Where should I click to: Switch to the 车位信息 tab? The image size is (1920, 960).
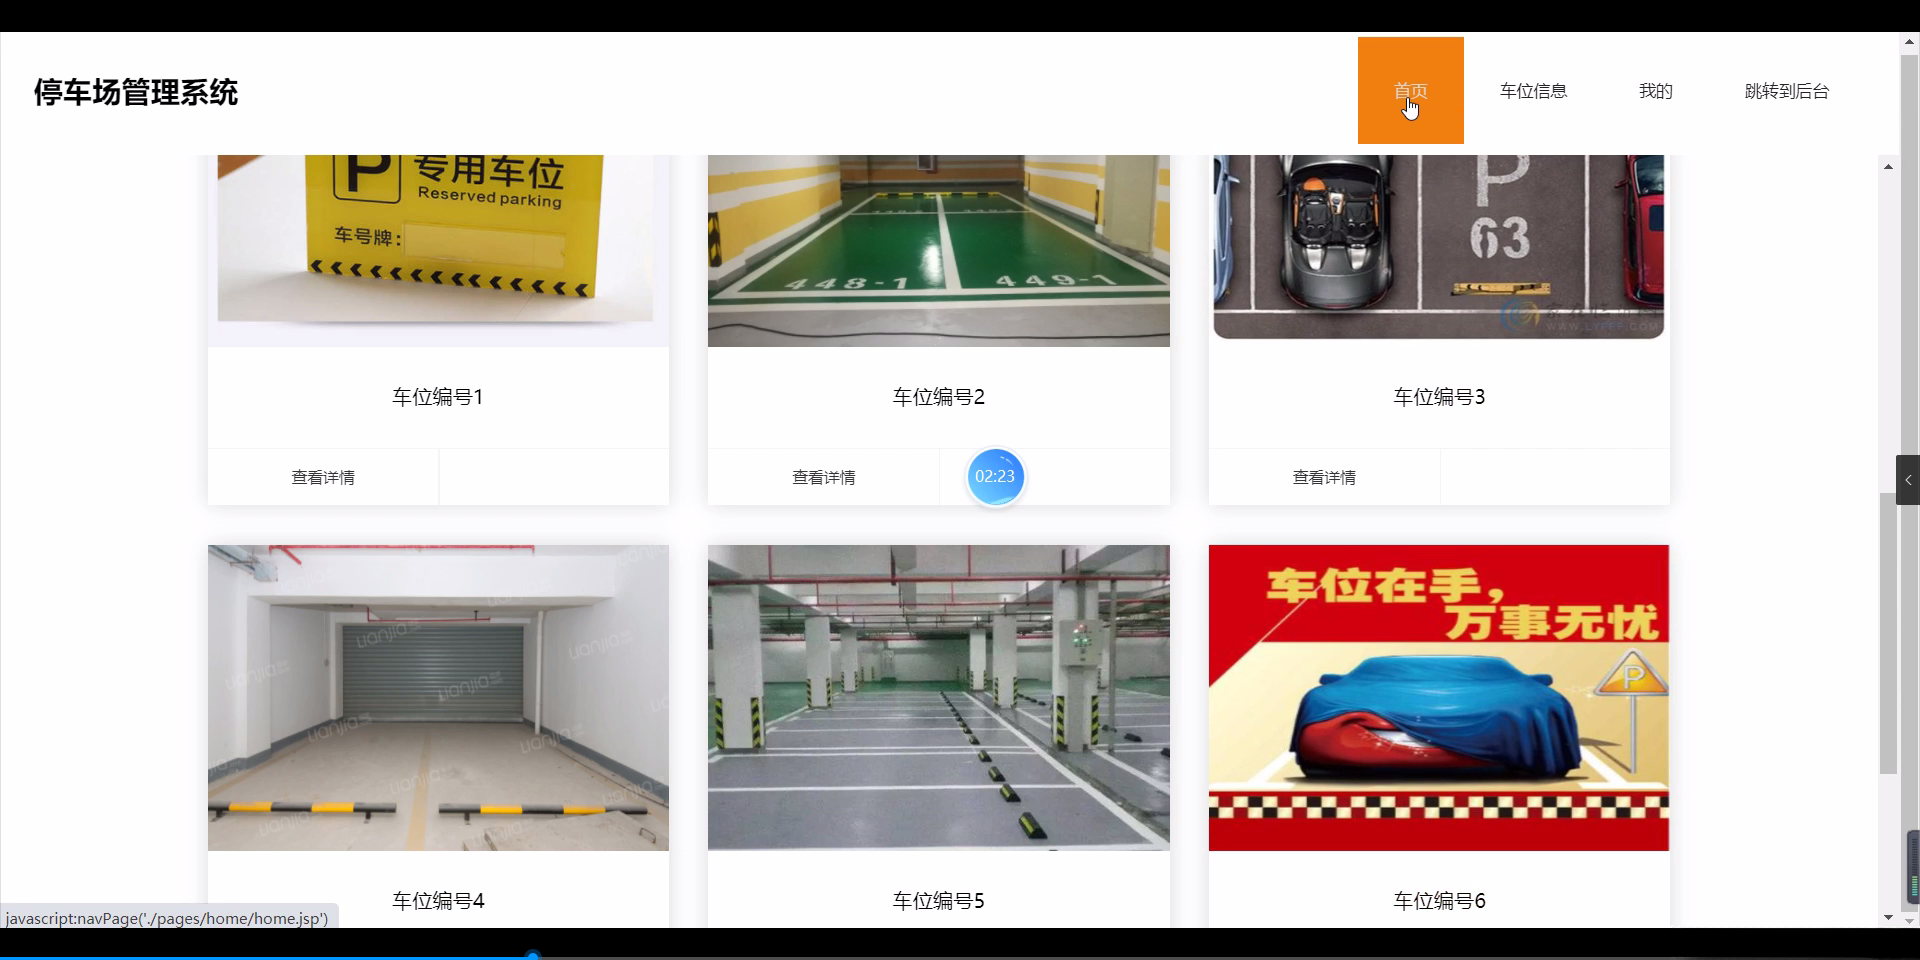coord(1533,90)
